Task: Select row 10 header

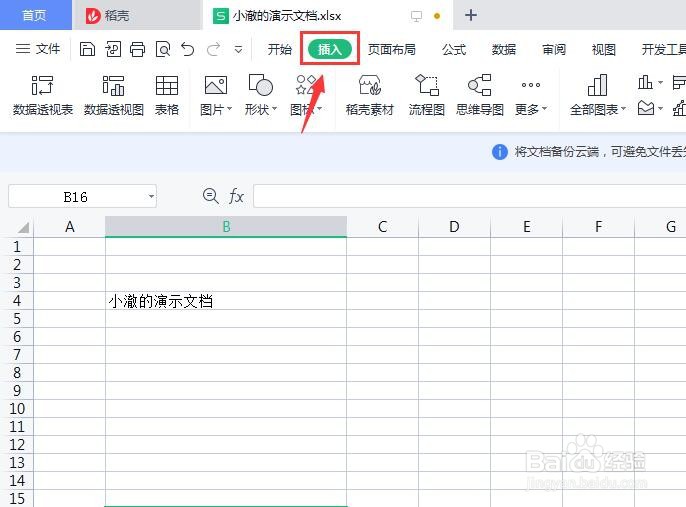Action: pos(17,409)
